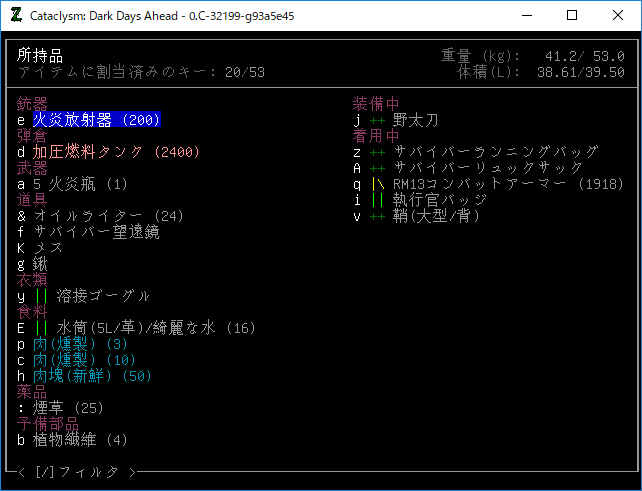Select the メス item
This screenshot has height=491, width=642.
(50, 248)
